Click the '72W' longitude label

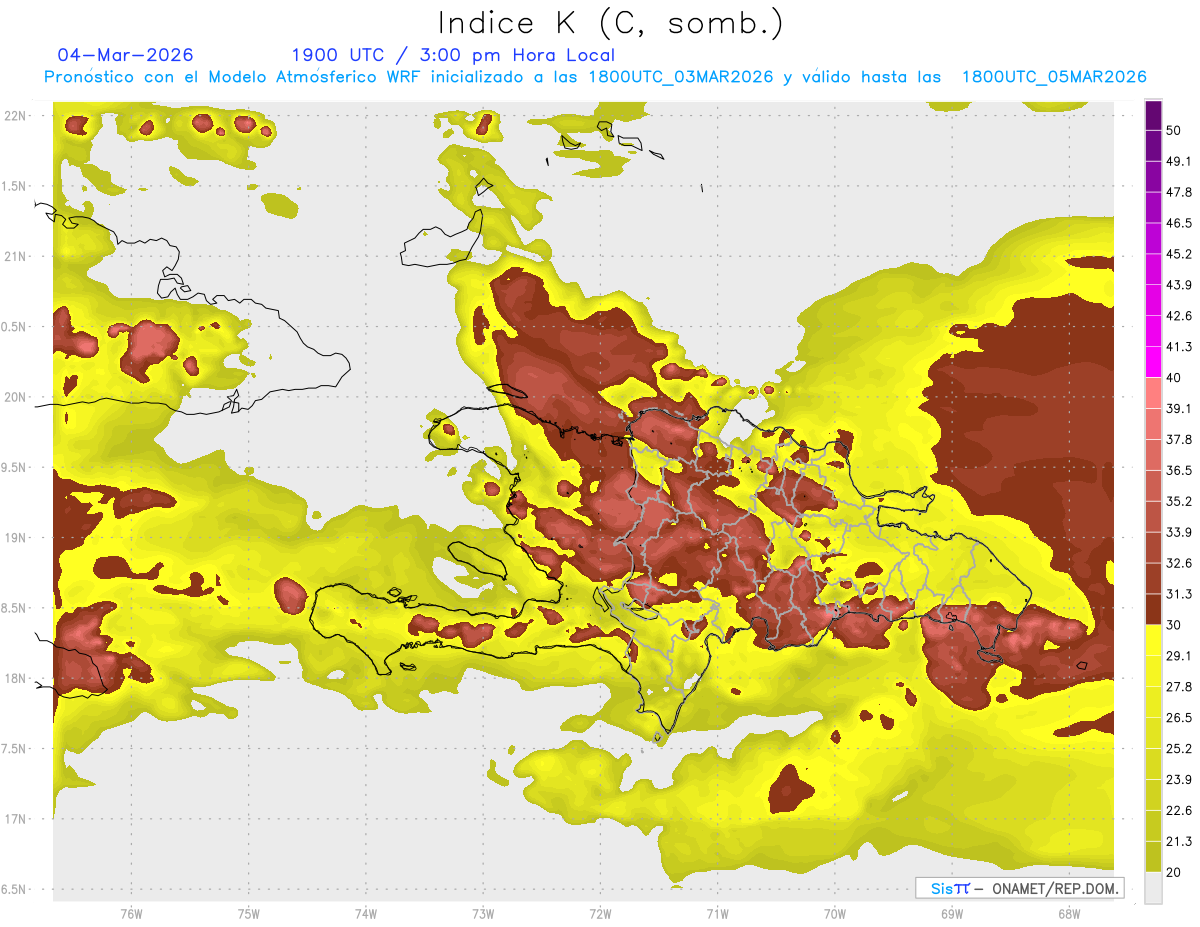pyautogui.click(x=600, y=913)
